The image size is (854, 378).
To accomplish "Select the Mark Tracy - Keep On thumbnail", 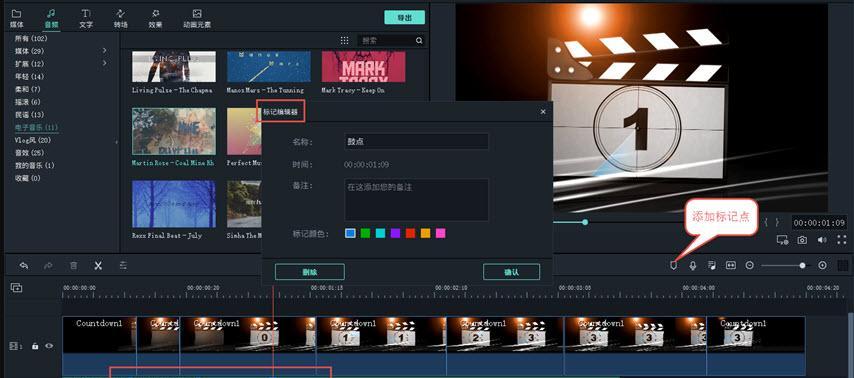I will click(x=363, y=66).
